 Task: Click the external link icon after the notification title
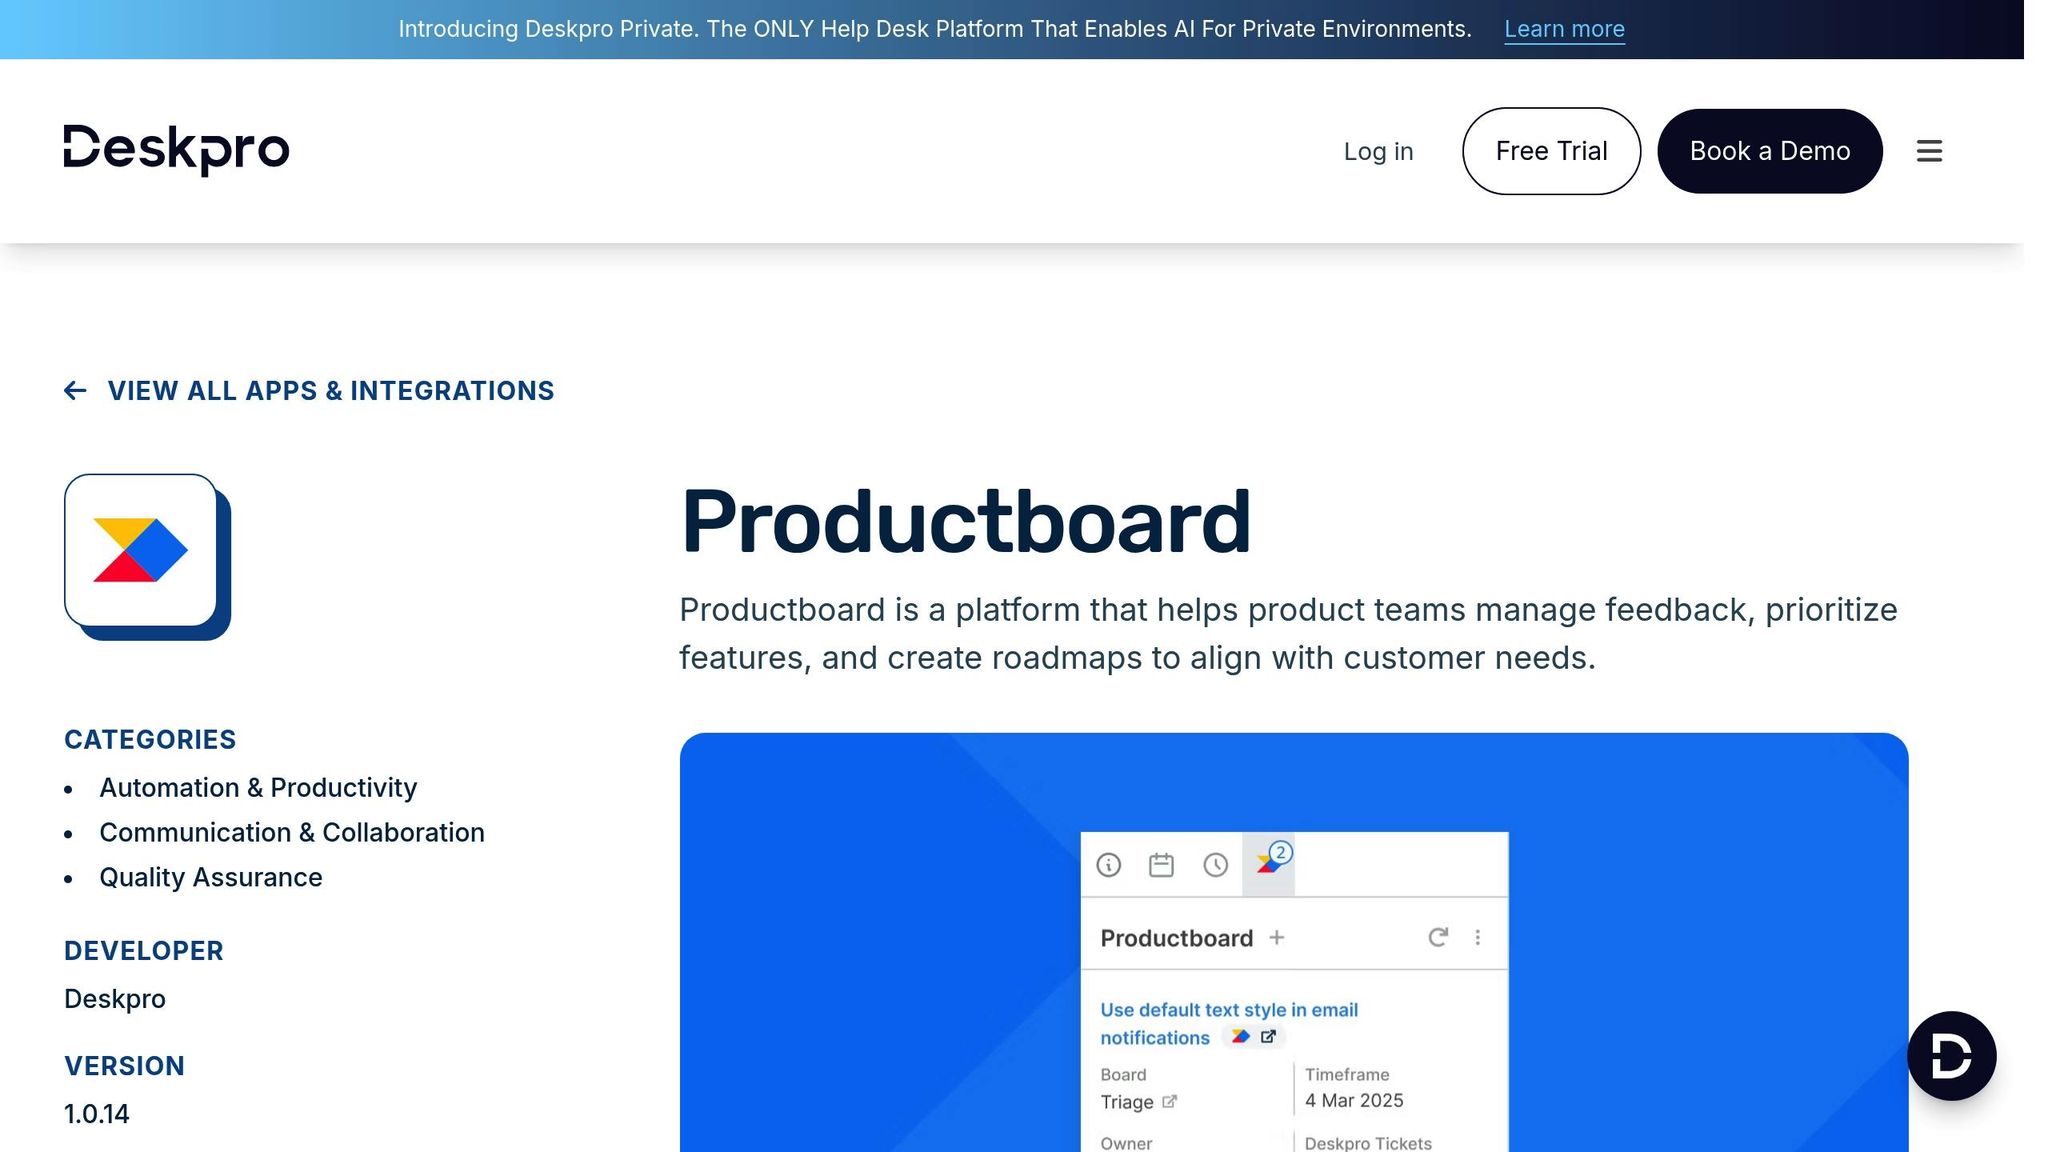(1267, 1037)
